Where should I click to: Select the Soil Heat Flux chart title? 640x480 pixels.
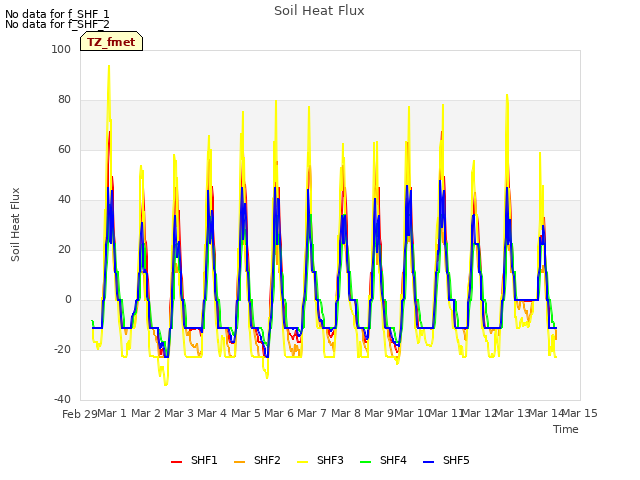pos(319,11)
